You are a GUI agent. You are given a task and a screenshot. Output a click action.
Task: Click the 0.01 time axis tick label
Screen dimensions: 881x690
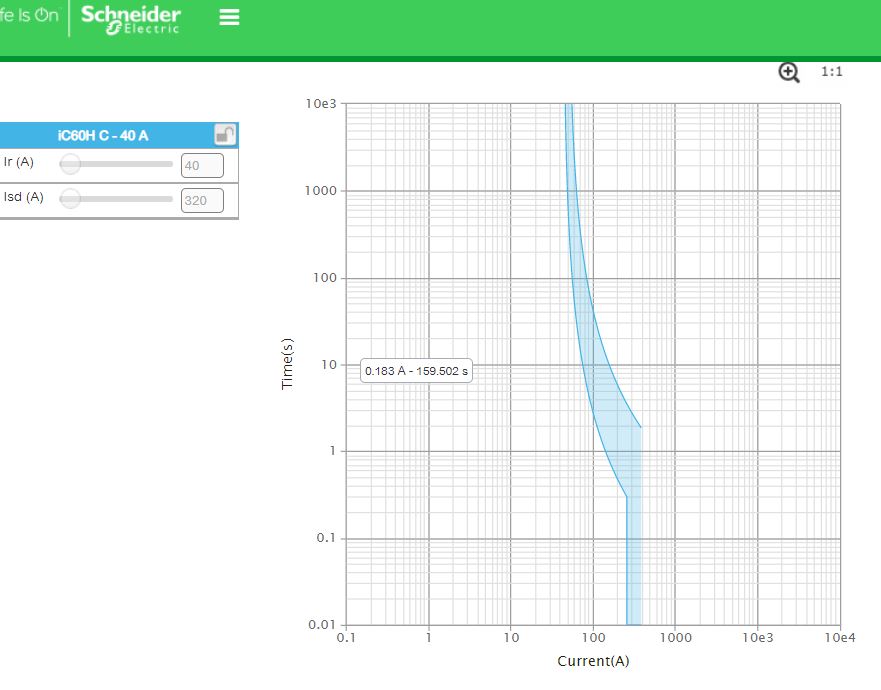point(321,624)
